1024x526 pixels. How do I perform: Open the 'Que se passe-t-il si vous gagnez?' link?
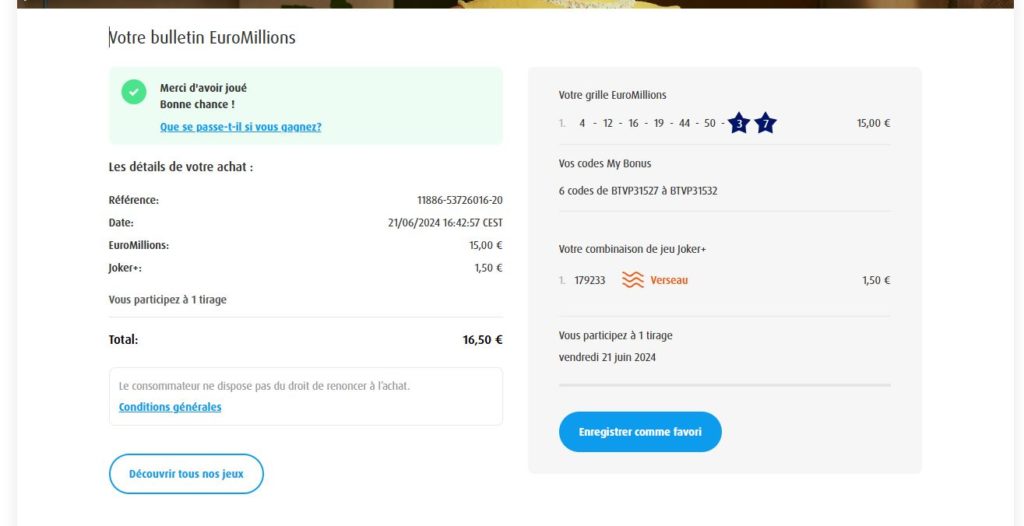[x=240, y=127]
